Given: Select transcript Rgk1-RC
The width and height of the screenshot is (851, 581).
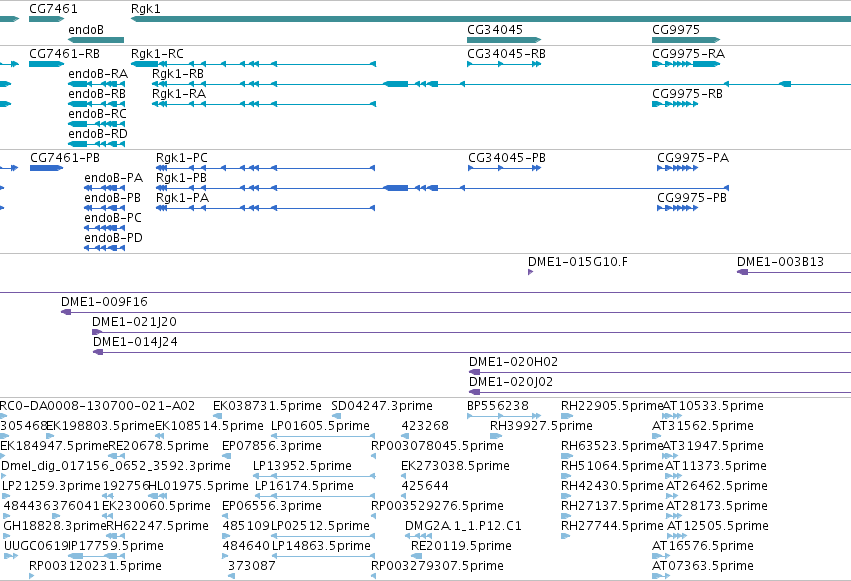Looking at the screenshot, I should (253, 64).
